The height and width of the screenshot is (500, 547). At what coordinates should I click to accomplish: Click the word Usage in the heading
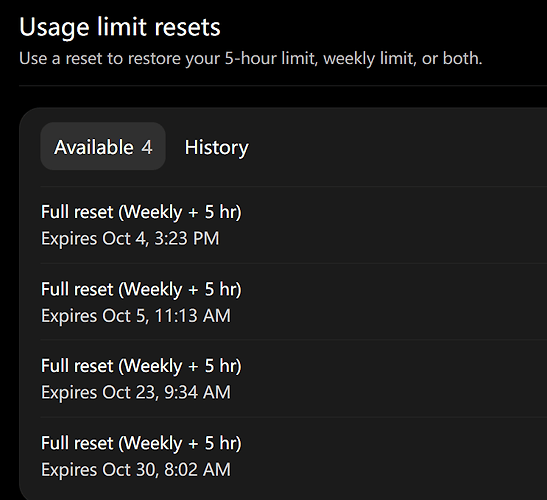(54, 28)
